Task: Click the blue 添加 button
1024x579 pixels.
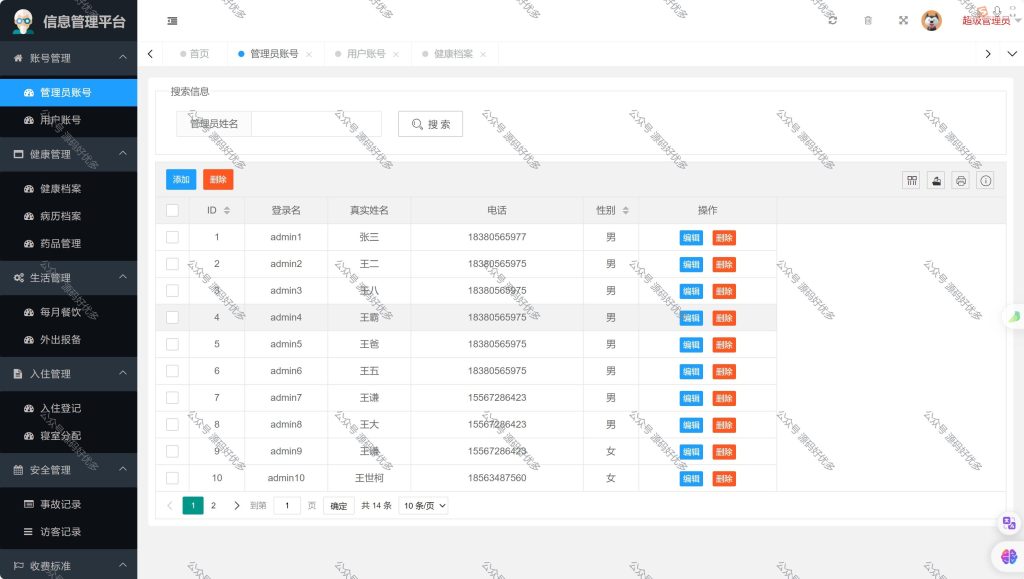Action: [181, 180]
